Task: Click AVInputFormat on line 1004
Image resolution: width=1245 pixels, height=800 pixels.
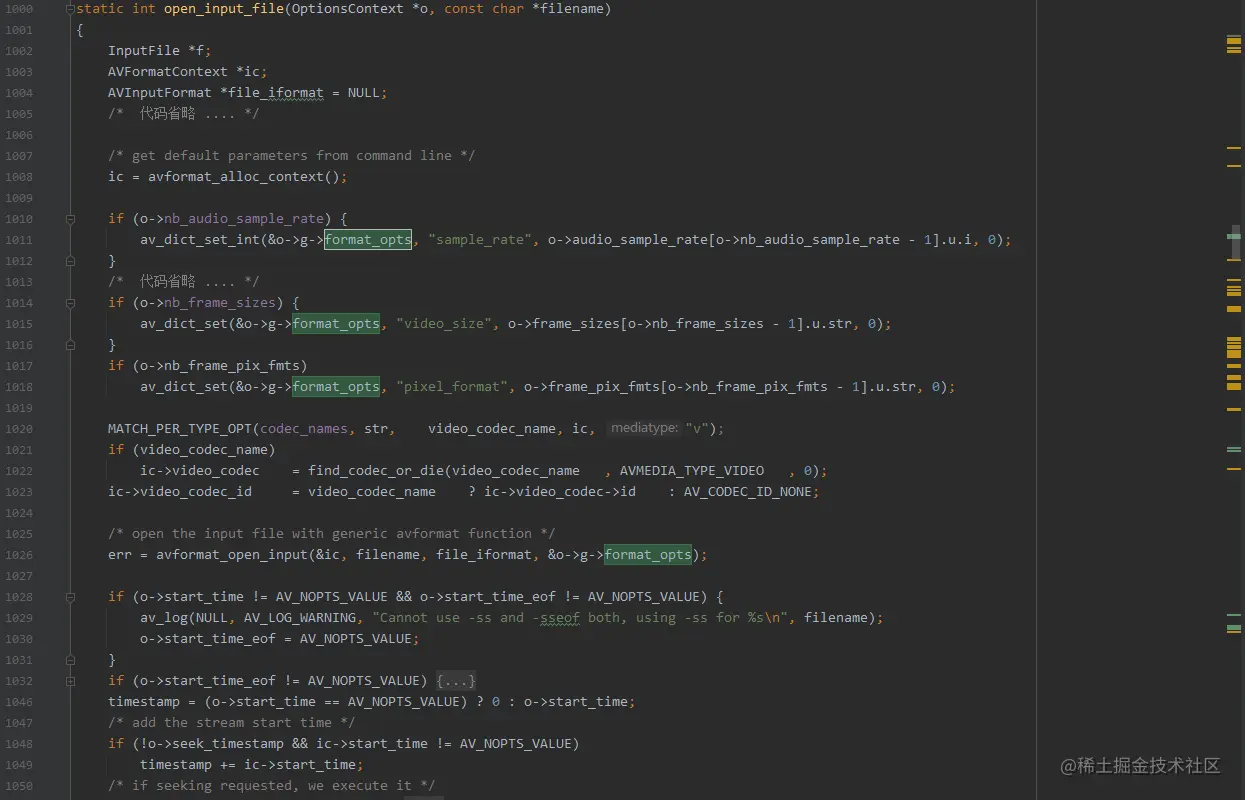Action: pos(160,93)
